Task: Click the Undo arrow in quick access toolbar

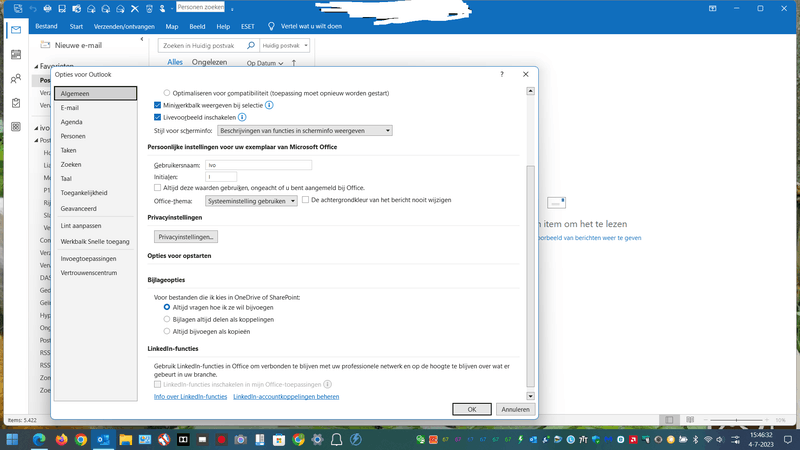Action: pyautogui.click(x=33, y=9)
